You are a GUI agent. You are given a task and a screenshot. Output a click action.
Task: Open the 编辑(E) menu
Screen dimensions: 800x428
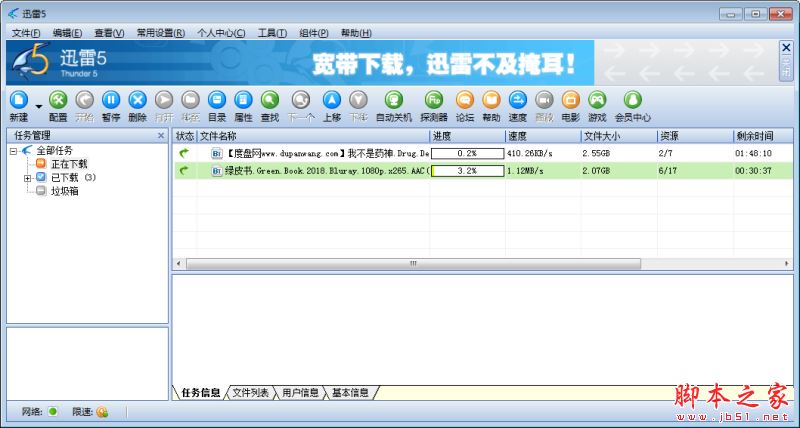pyautogui.click(x=67, y=33)
